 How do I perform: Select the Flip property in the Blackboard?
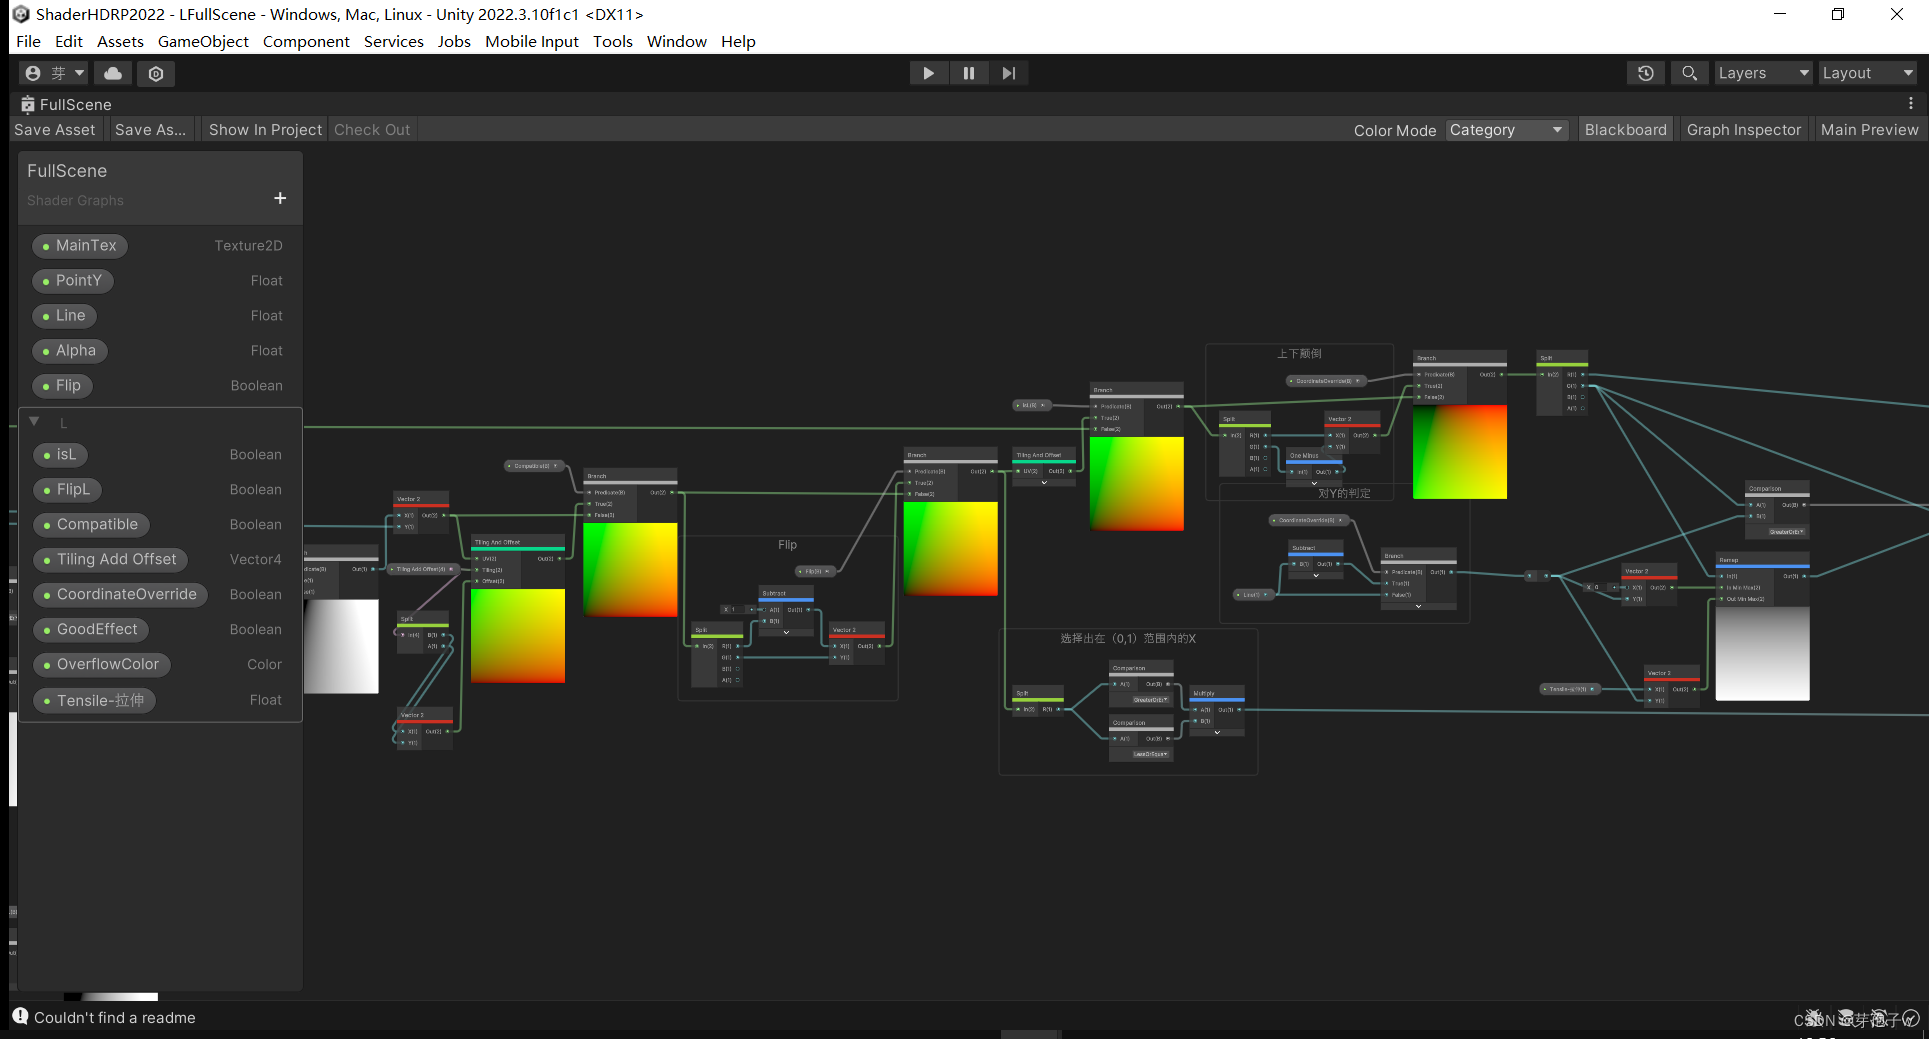pos(63,385)
